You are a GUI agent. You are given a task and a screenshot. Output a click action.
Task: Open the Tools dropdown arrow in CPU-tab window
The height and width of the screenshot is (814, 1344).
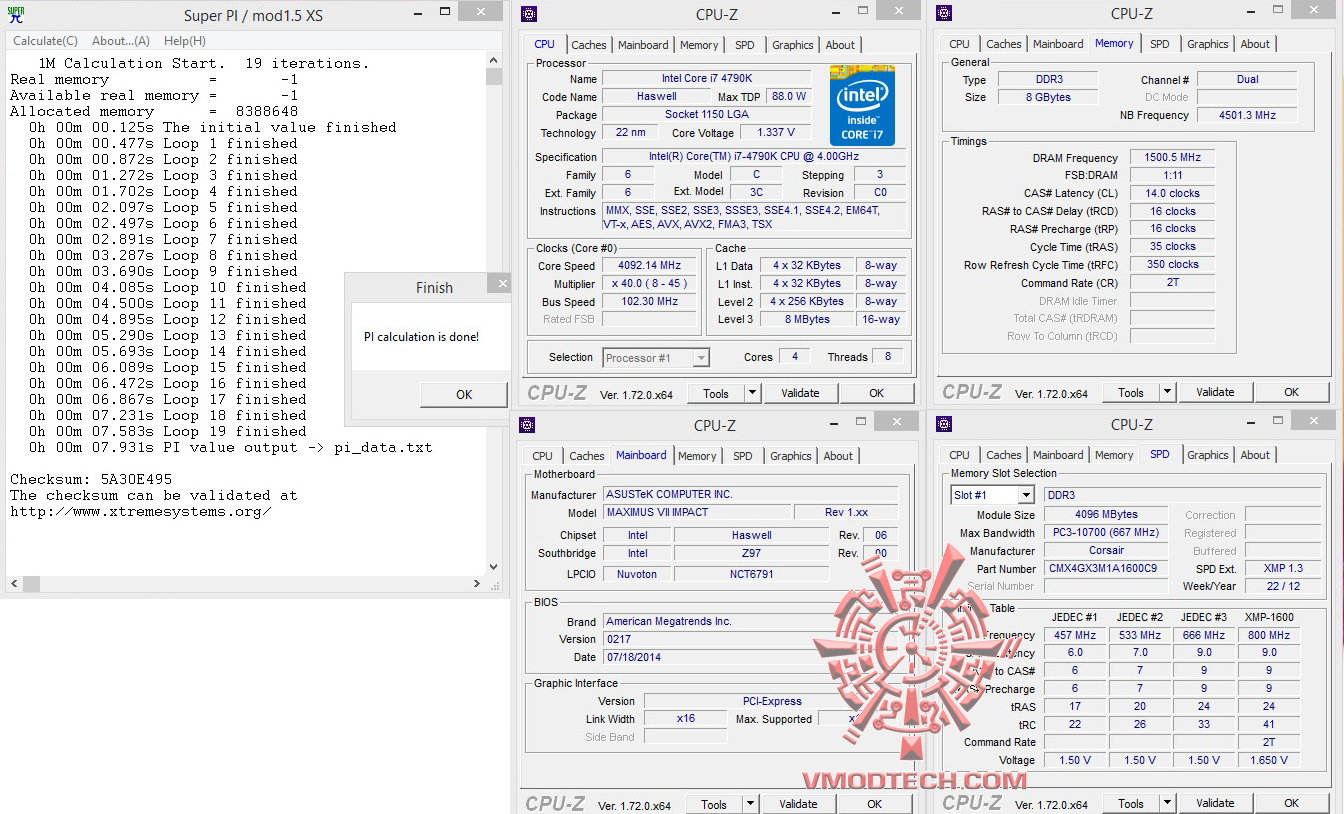click(x=753, y=393)
